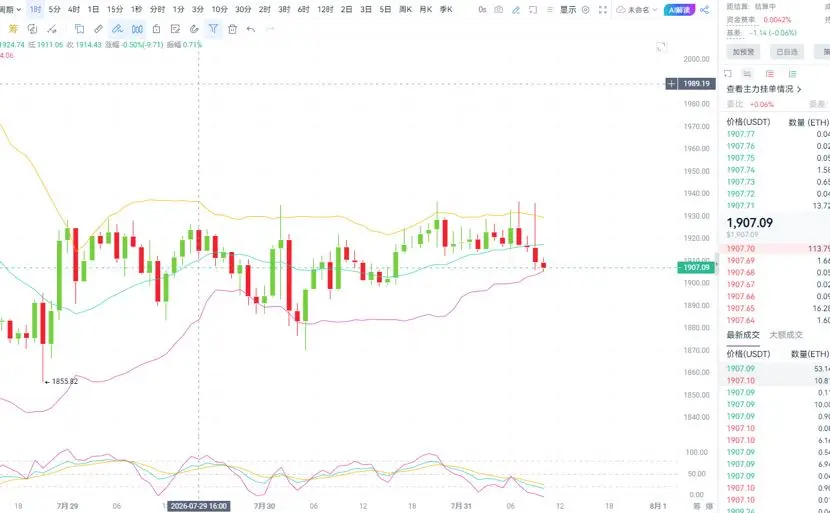Select the 月K timeframe

[x=426, y=10]
